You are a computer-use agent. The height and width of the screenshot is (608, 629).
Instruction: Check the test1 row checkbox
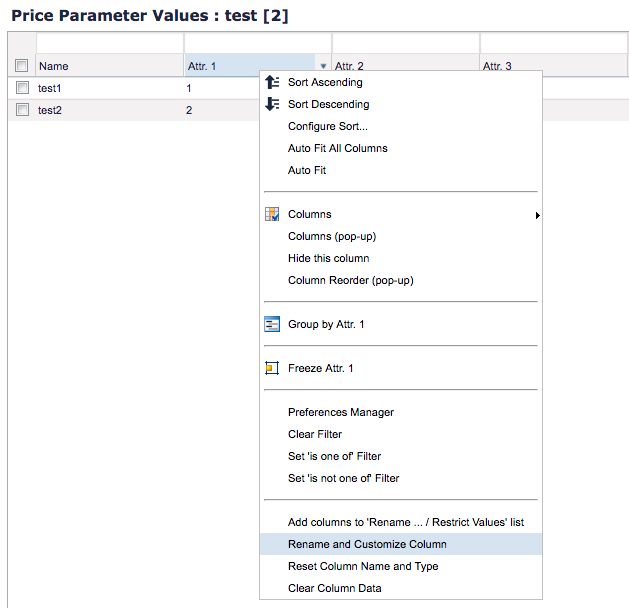tap(22, 87)
